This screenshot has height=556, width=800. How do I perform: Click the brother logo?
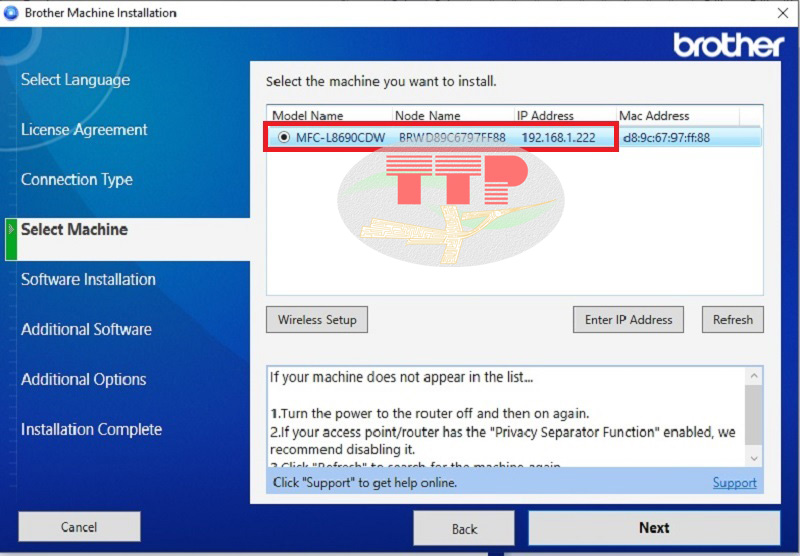pyautogui.click(x=729, y=45)
